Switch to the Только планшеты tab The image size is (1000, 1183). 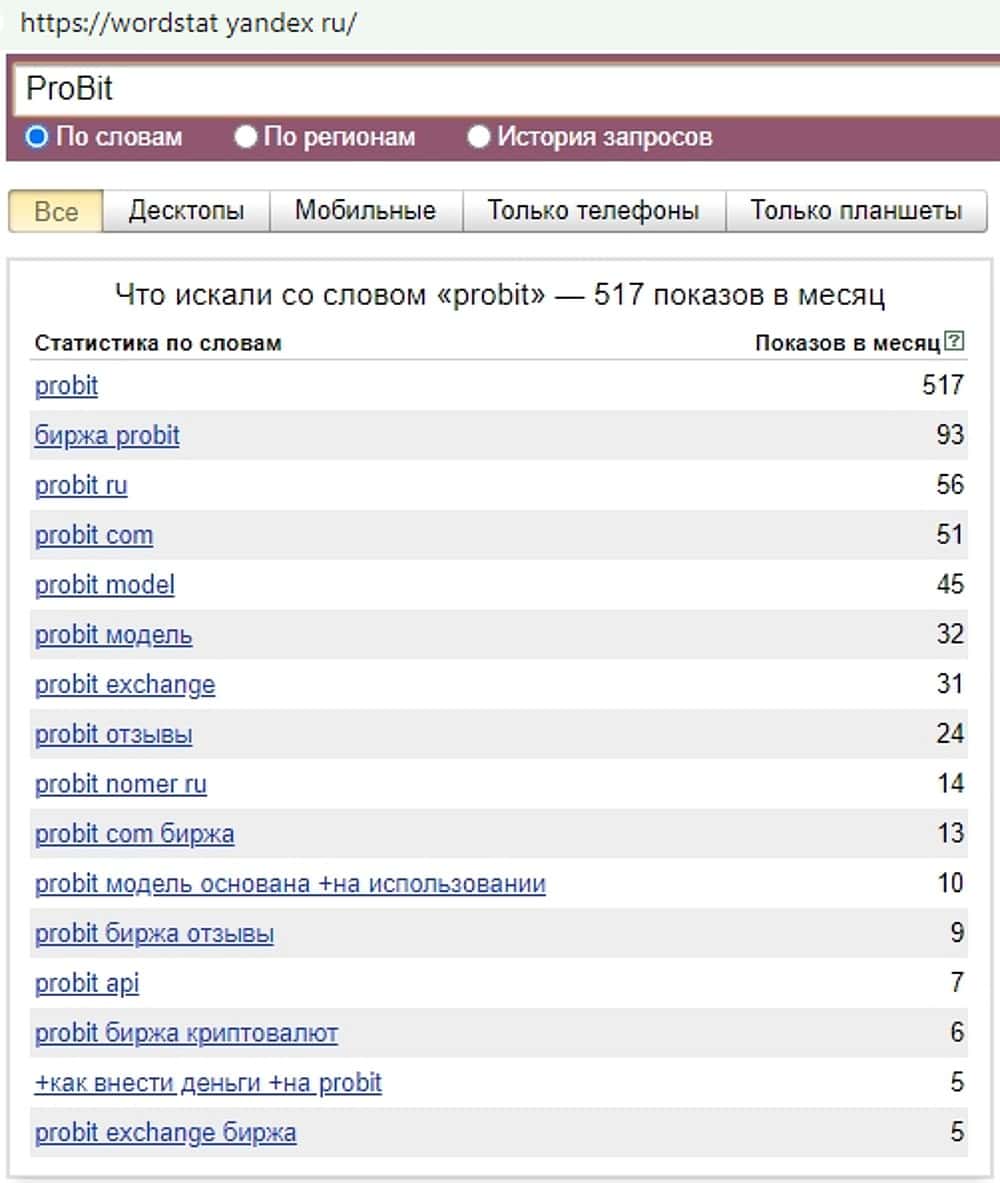(856, 211)
